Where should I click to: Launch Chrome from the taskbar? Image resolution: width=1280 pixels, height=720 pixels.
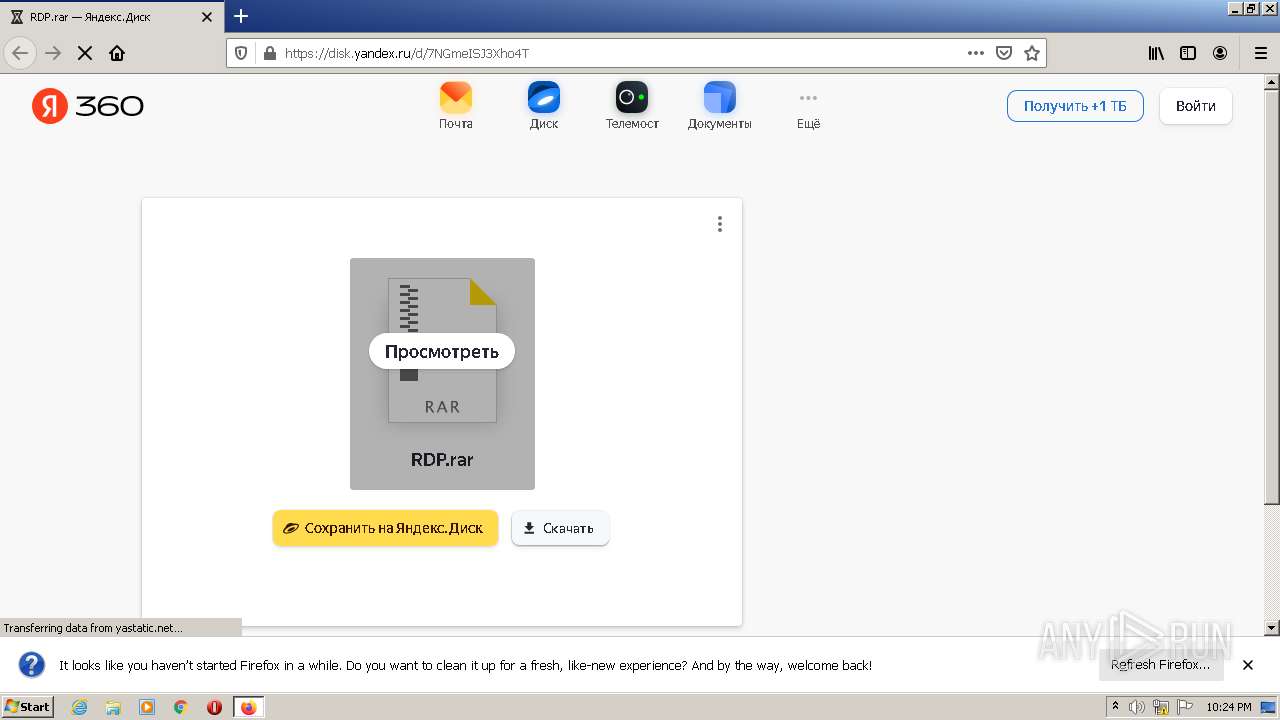coord(181,707)
